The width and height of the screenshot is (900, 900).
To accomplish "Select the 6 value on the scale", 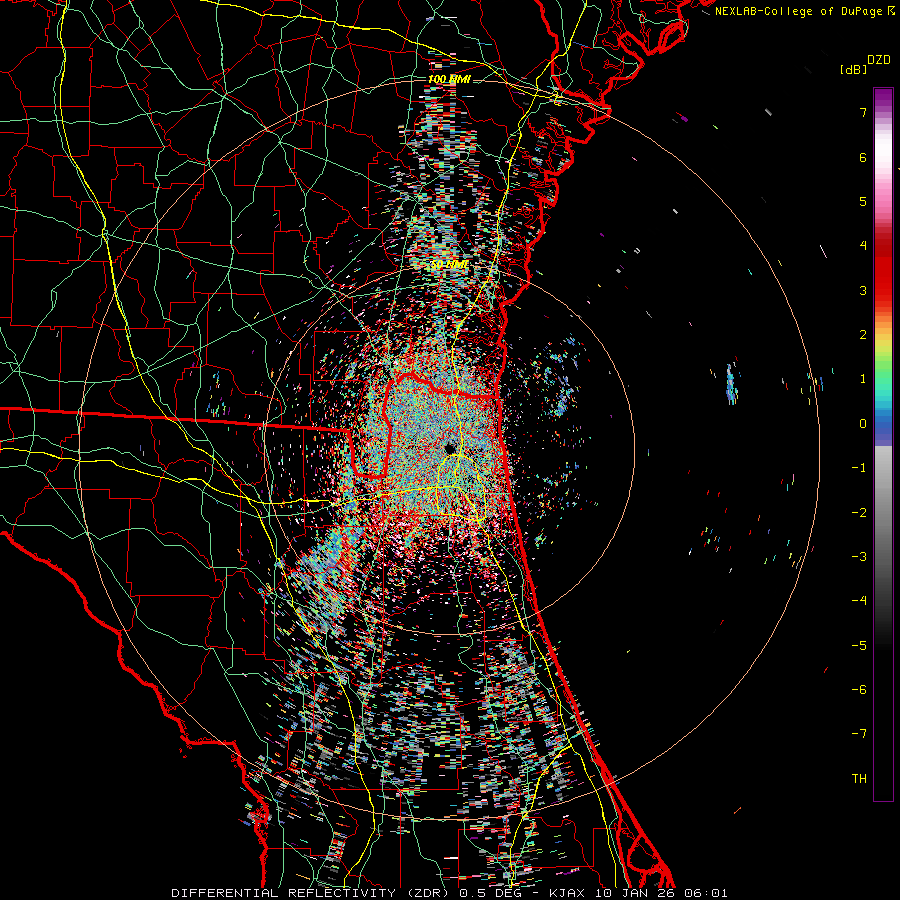I will [x=863, y=157].
